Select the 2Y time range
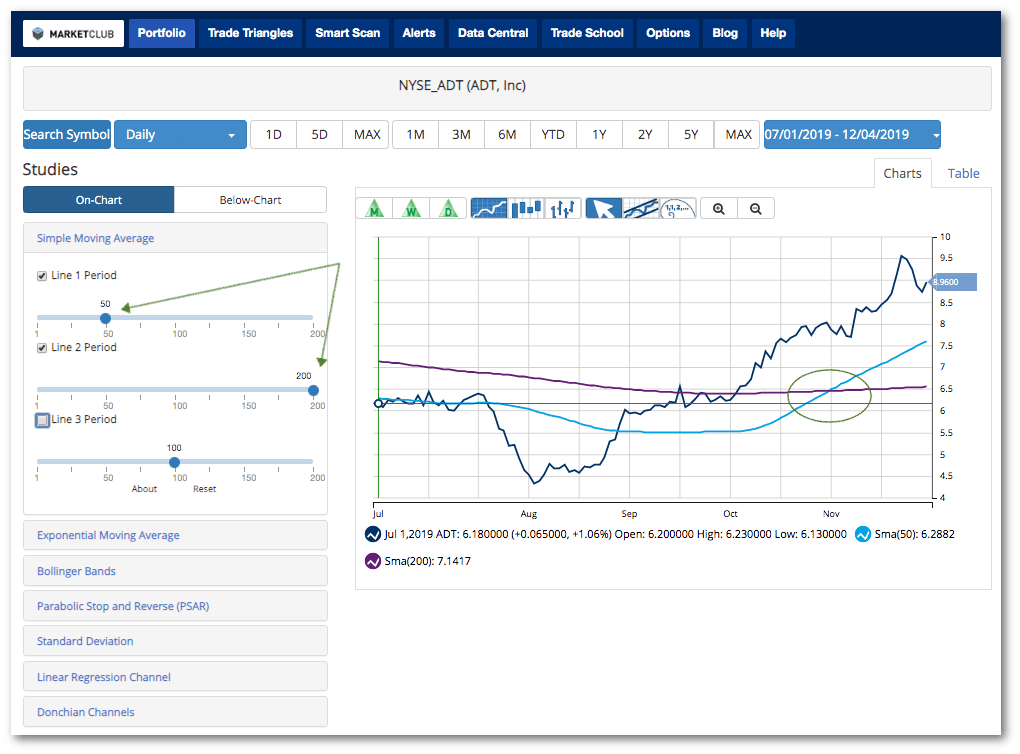The width and height of the screenshot is (1020, 754). [645, 135]
